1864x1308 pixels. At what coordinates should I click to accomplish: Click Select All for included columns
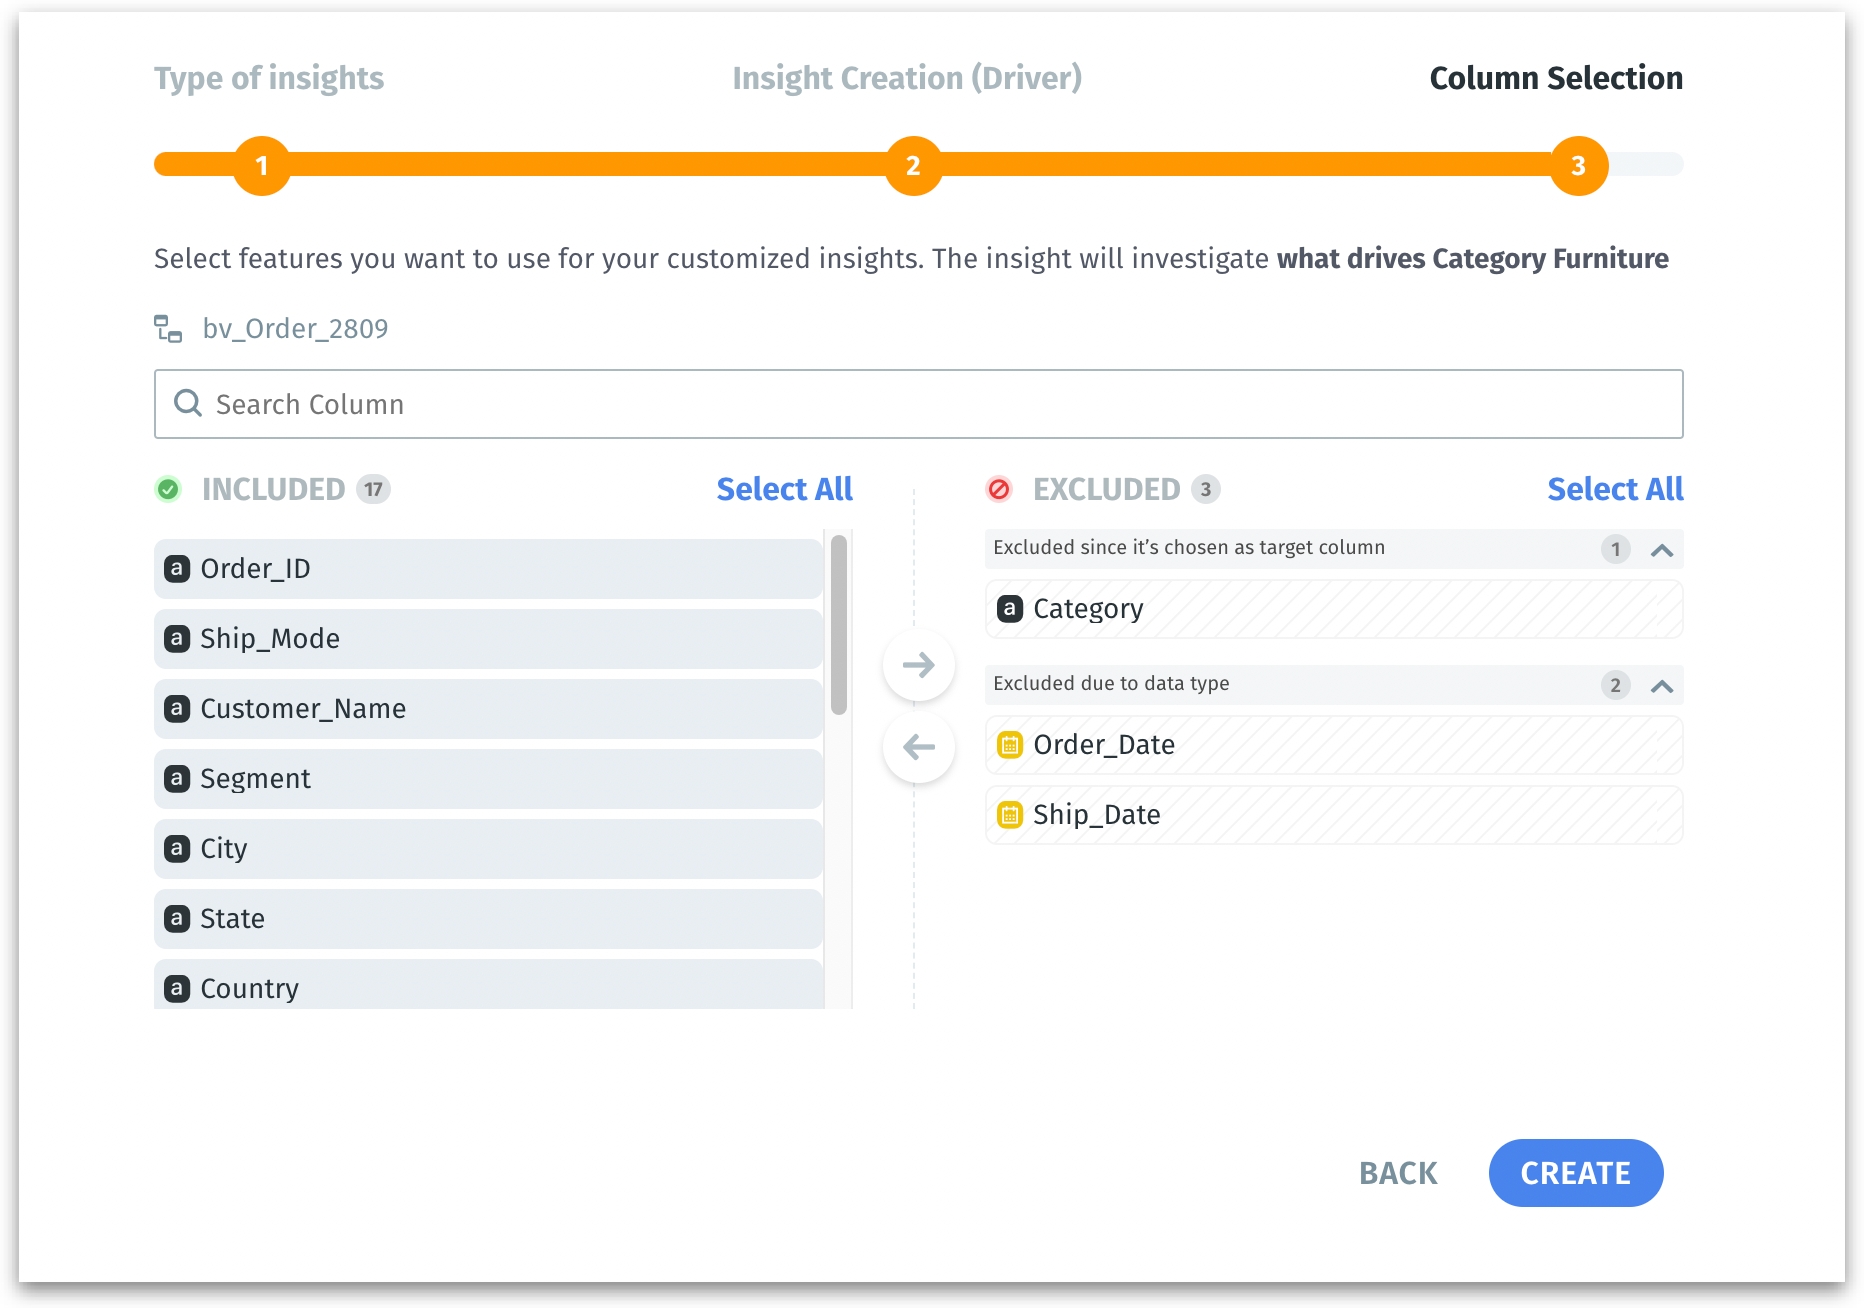click(x=784, y=489)
